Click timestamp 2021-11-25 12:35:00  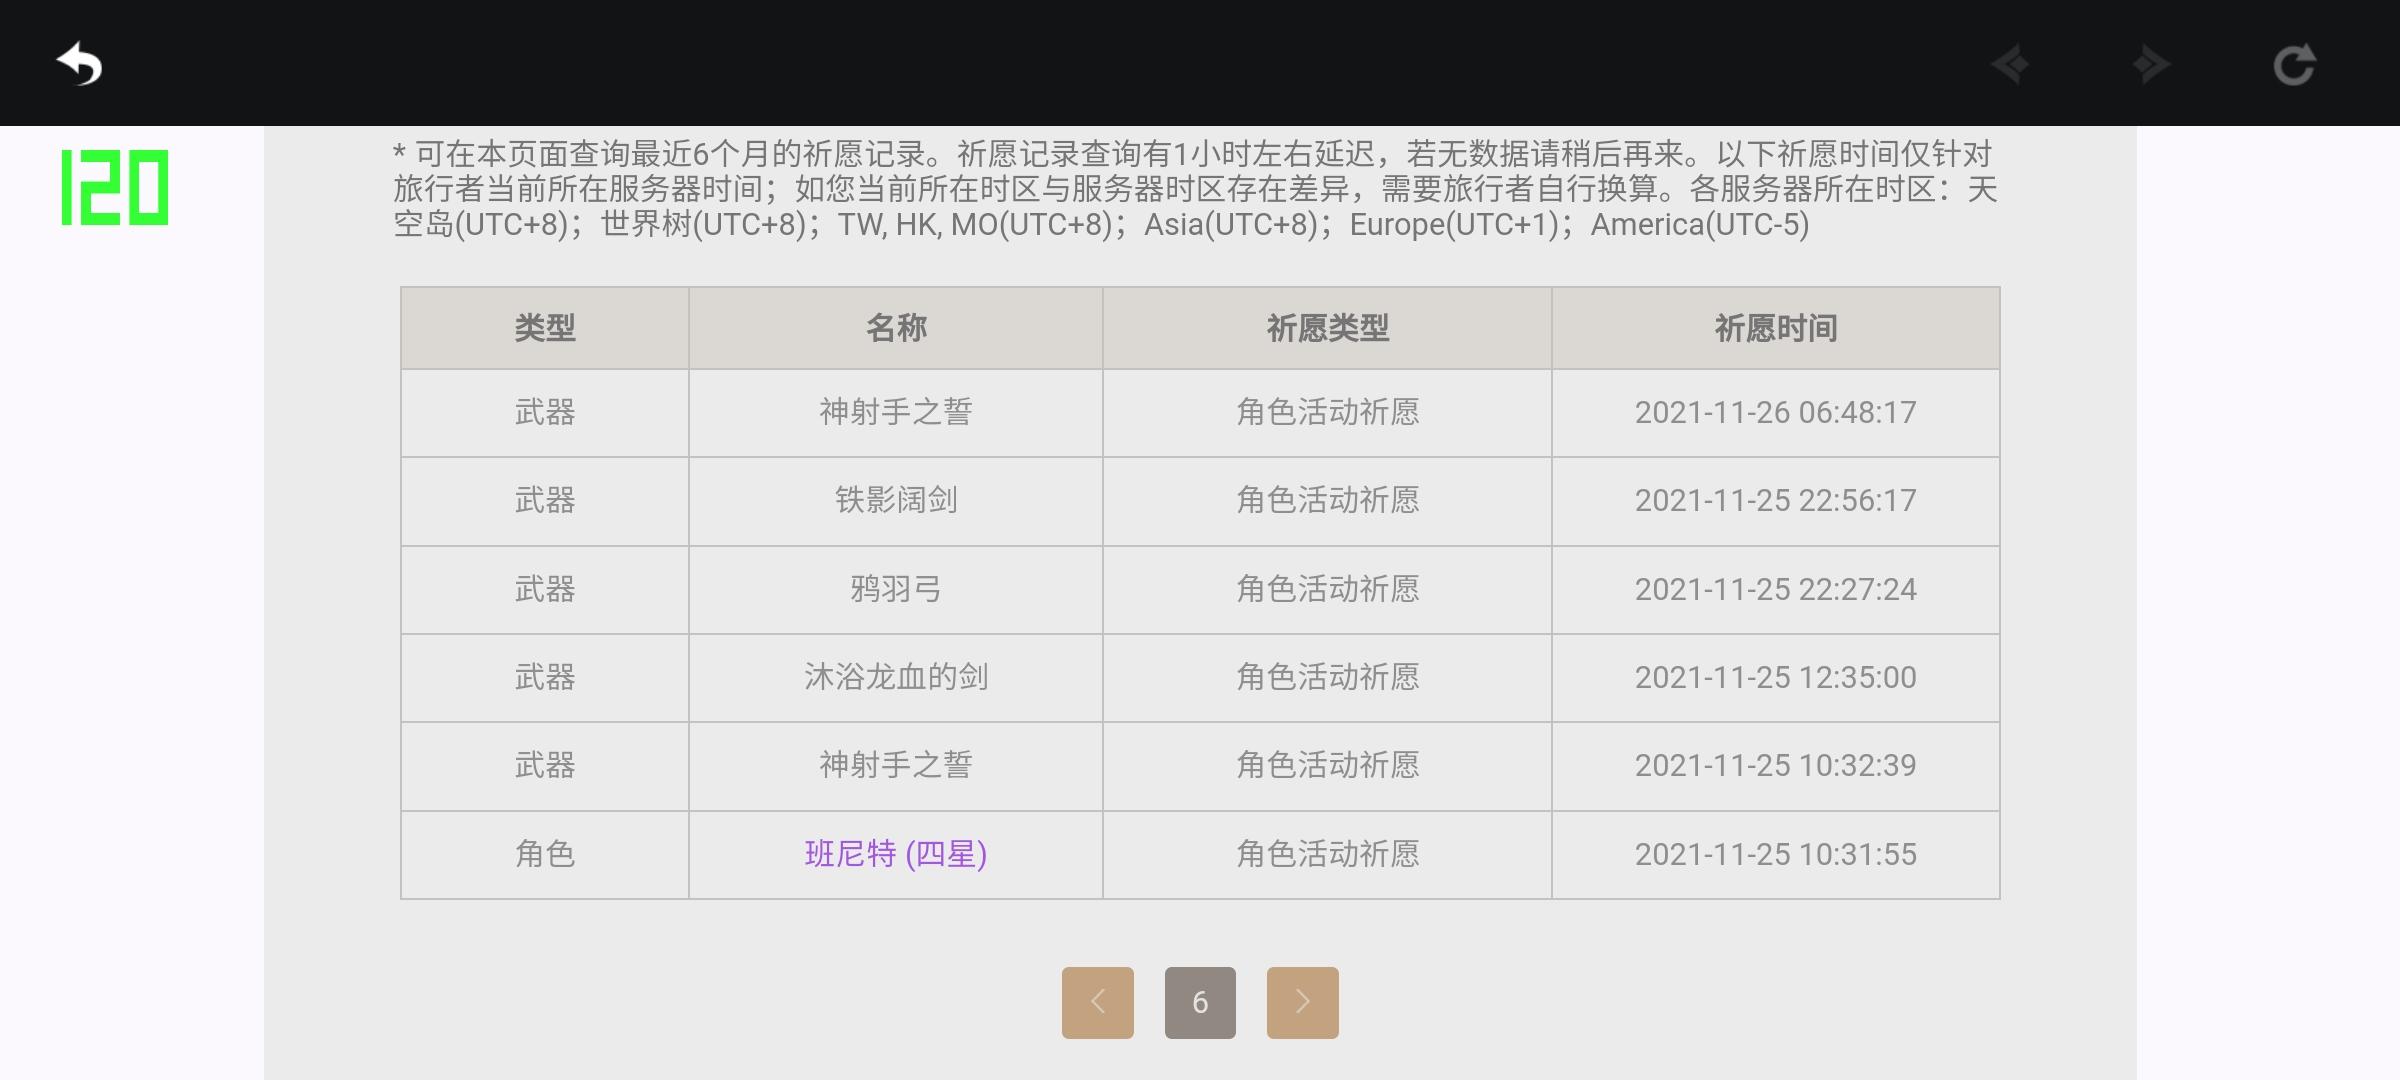1776,677
